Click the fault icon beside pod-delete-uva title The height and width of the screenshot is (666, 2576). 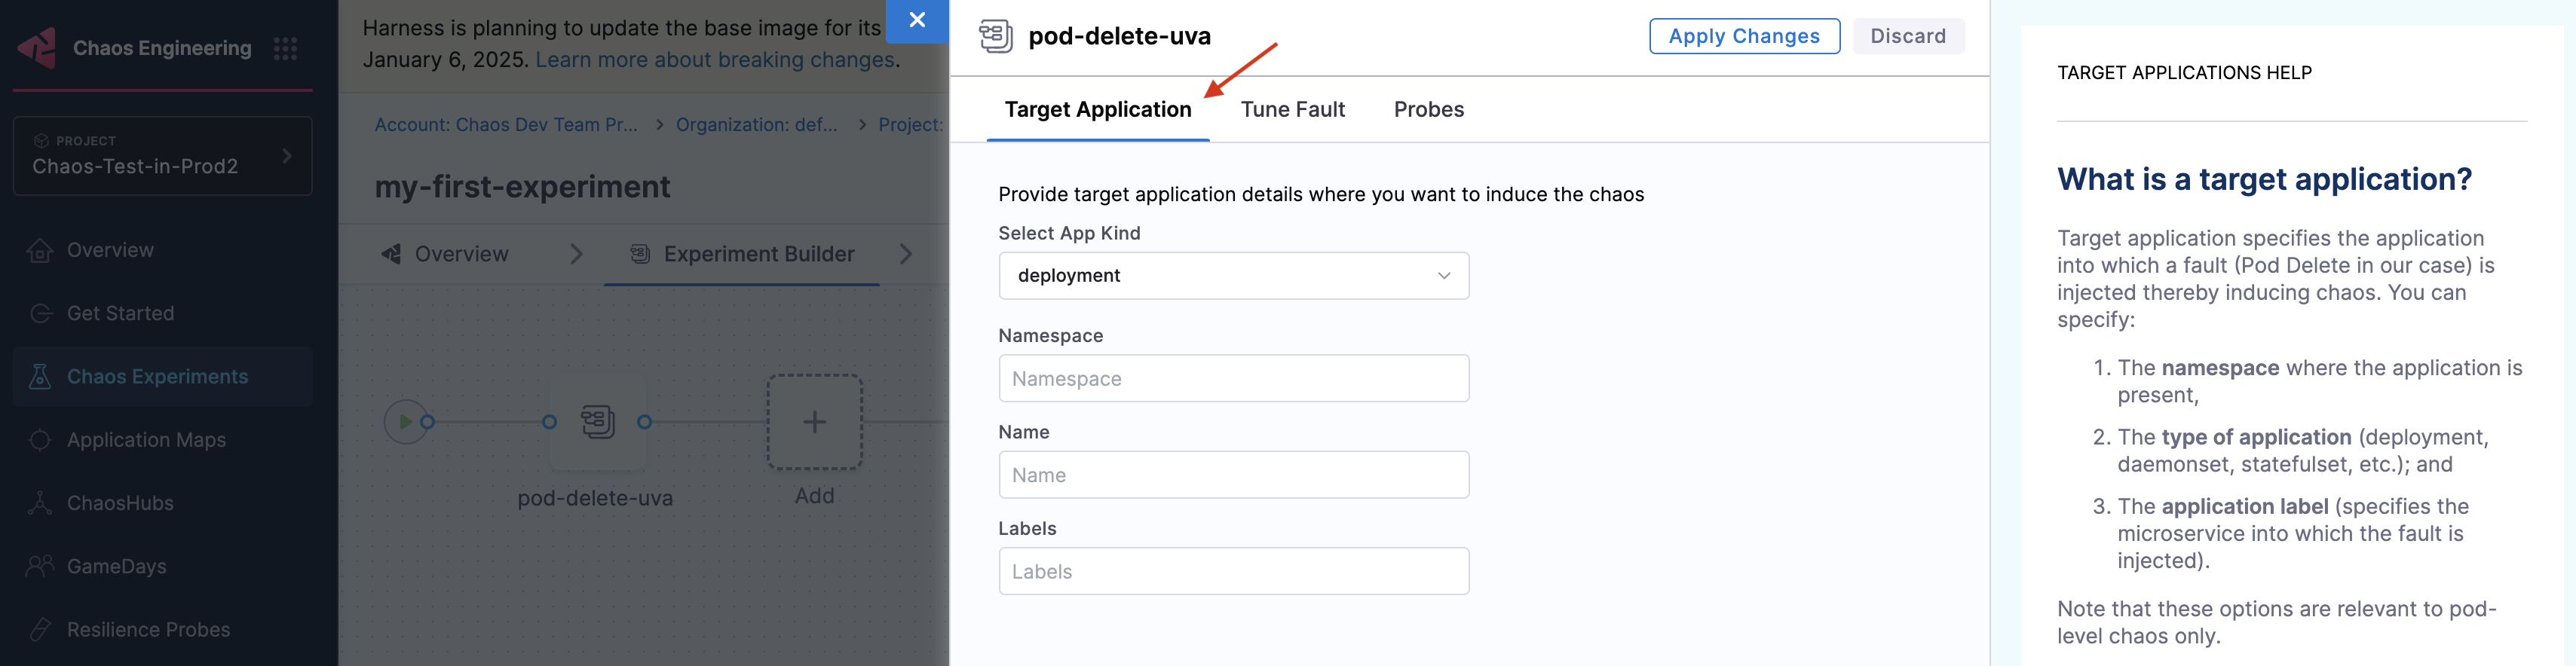(995, 36)
